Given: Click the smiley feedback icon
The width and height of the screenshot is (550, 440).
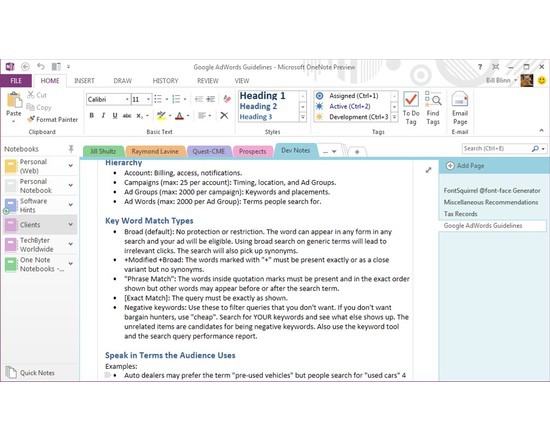Looking at the screenshot, I should click(x=542, y=80).
